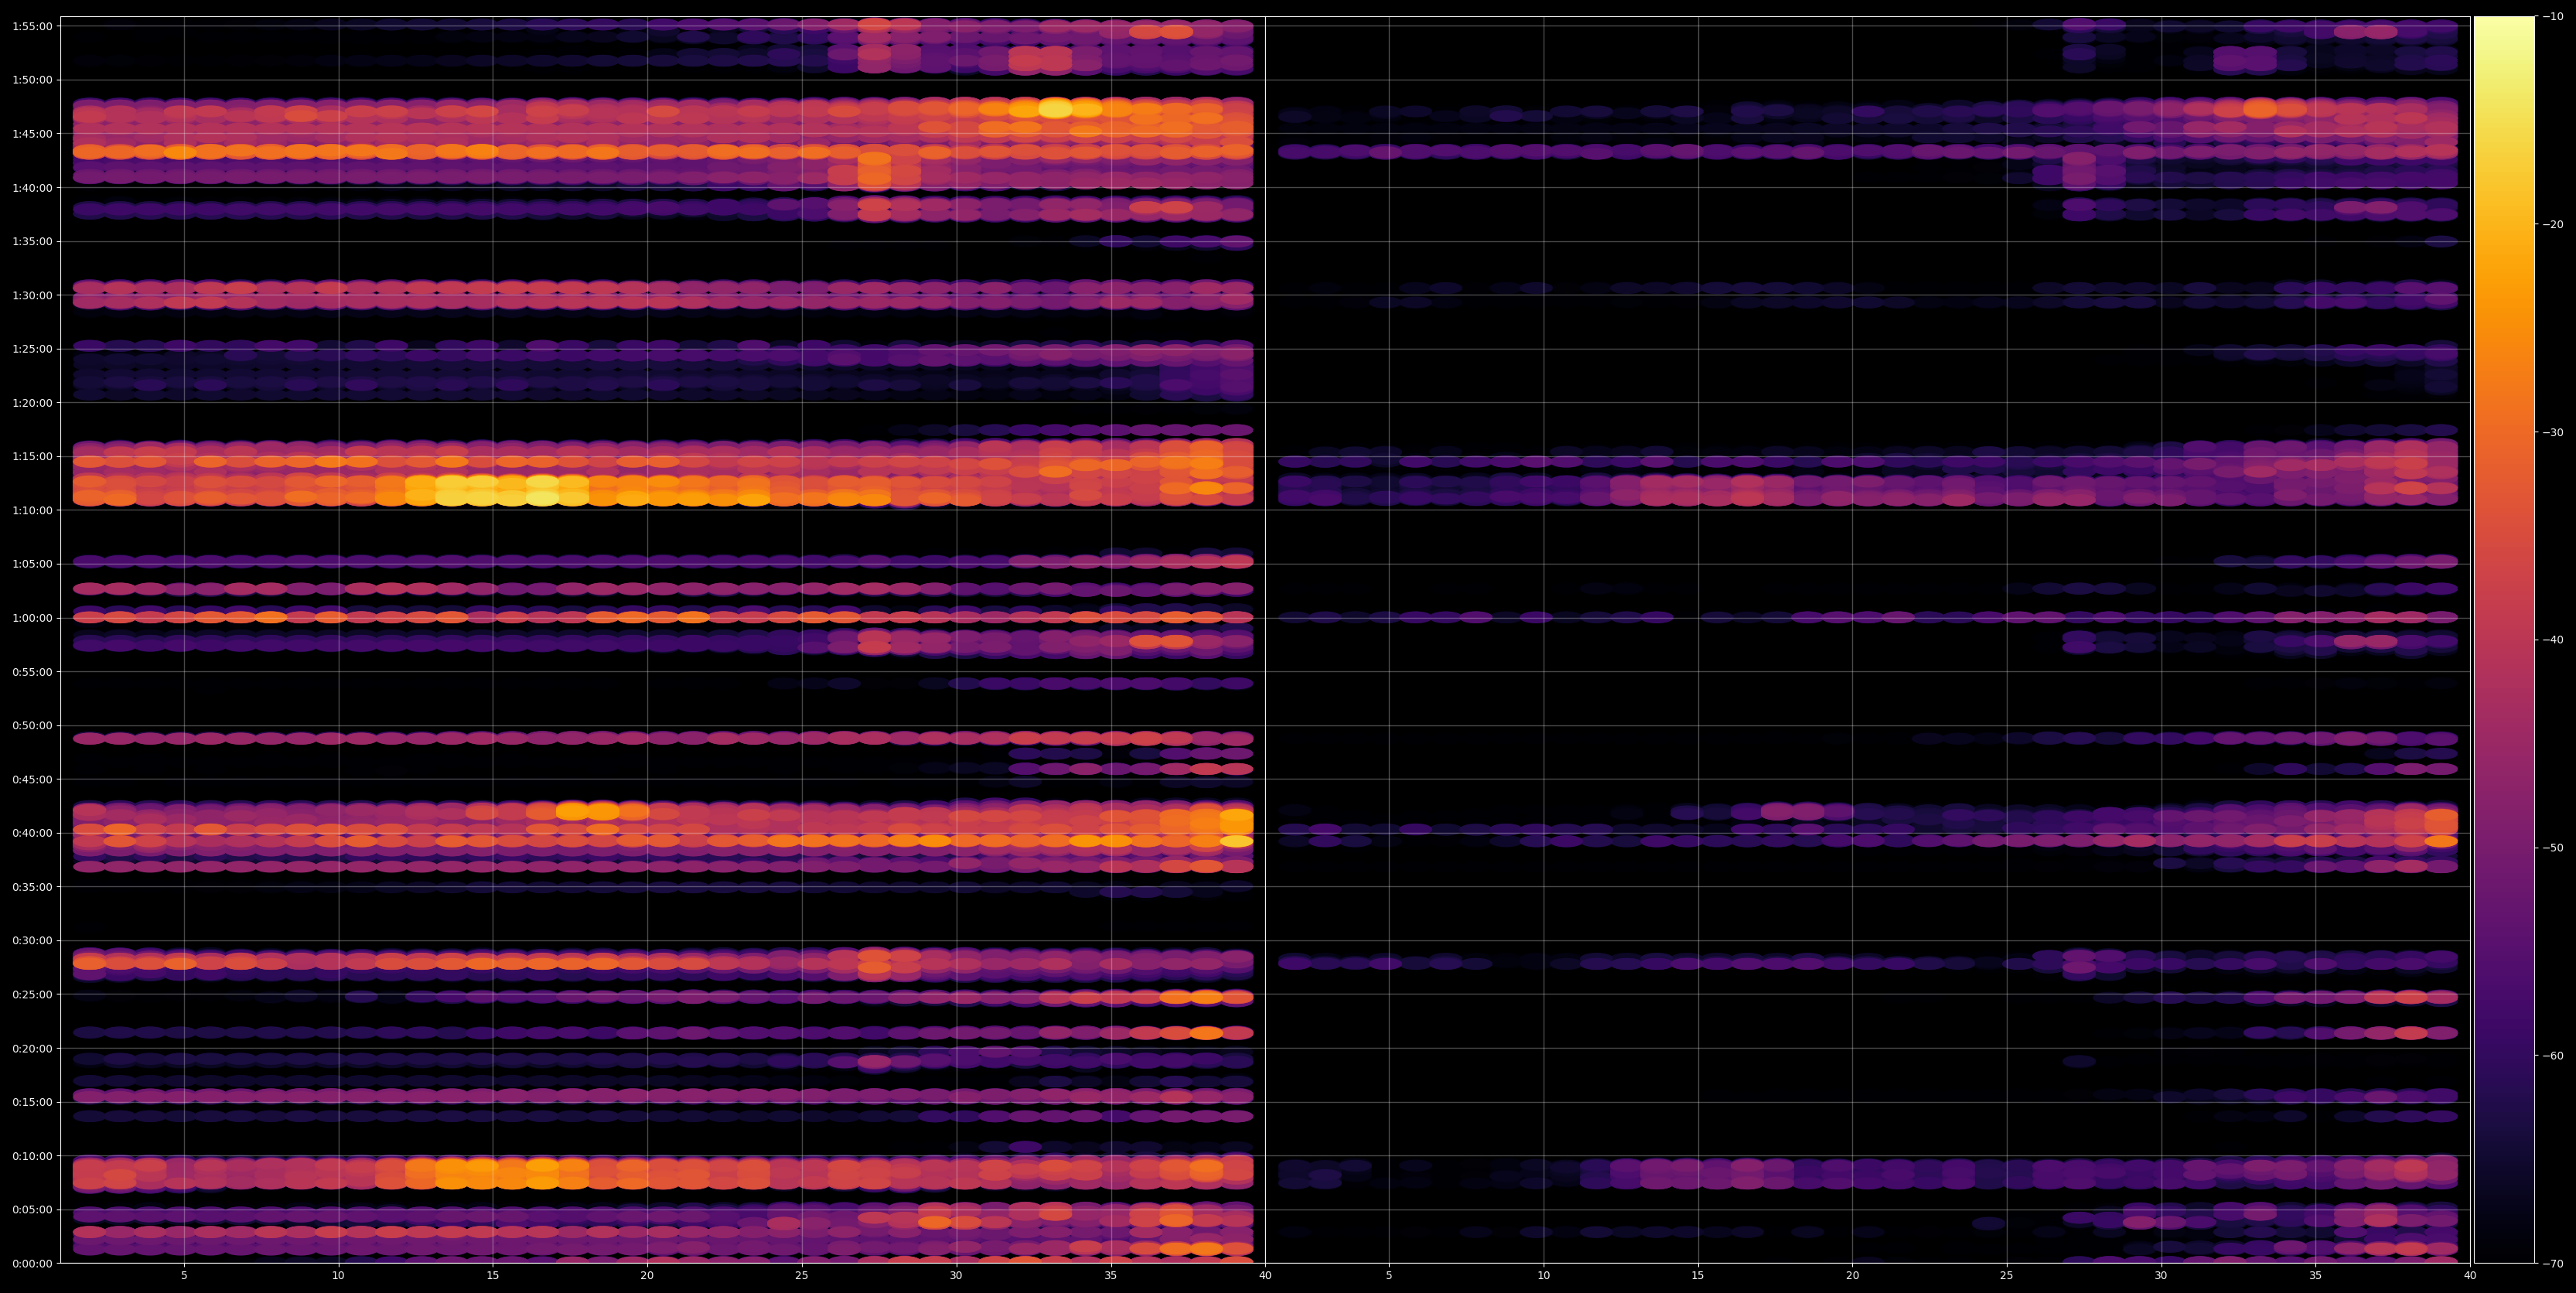The image size is (2576, 1293).
Task: Click the 1:55:00 time axis label
Action: [32, 26]
